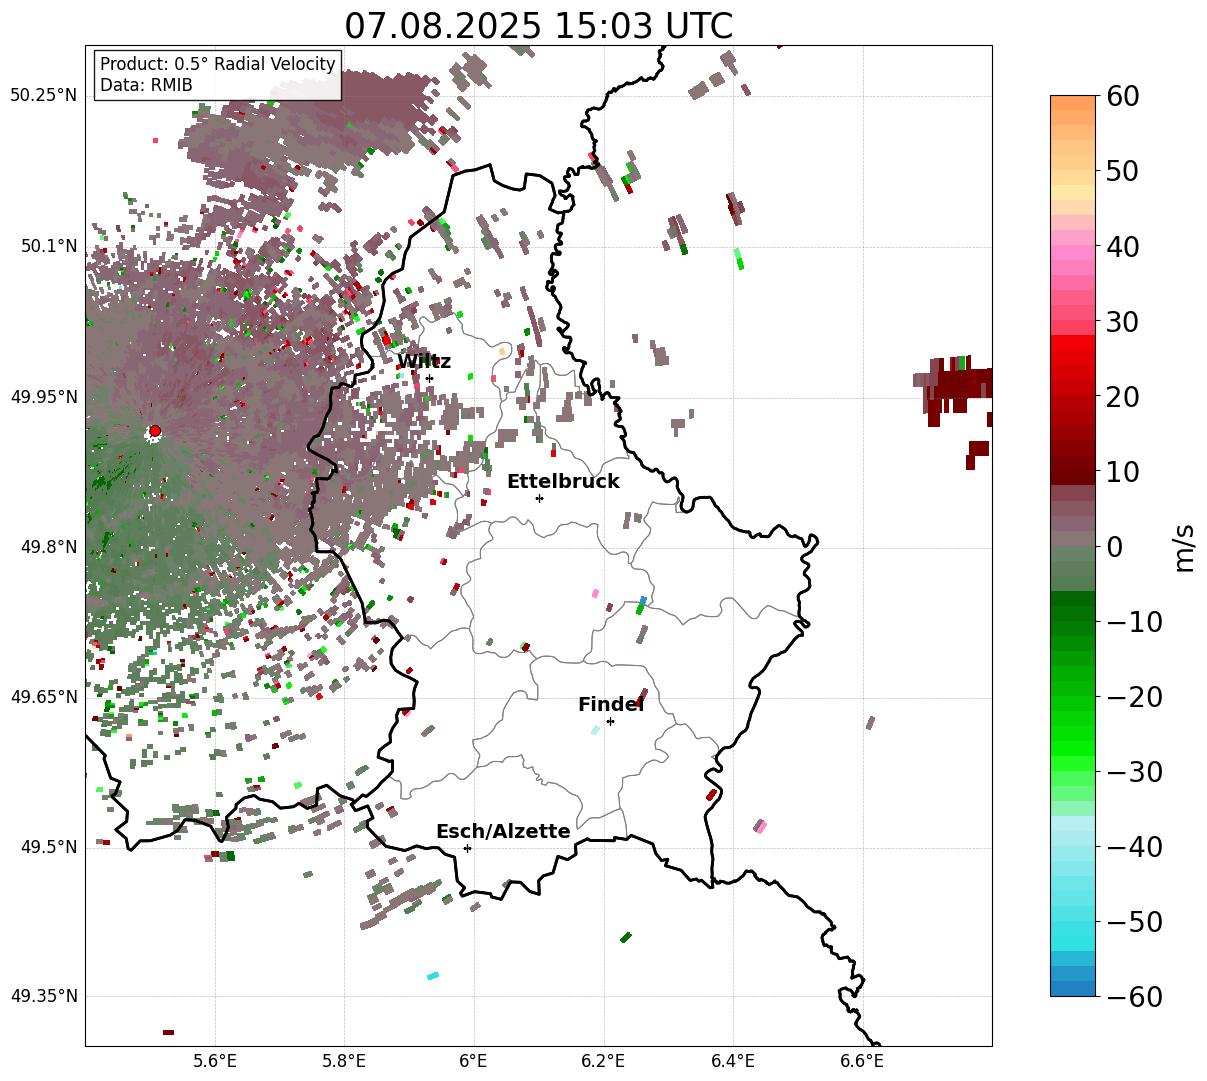Click the 10 colorbar tick label
The height and width of the screenshot is (1081, 1207).
(1122, 471)
